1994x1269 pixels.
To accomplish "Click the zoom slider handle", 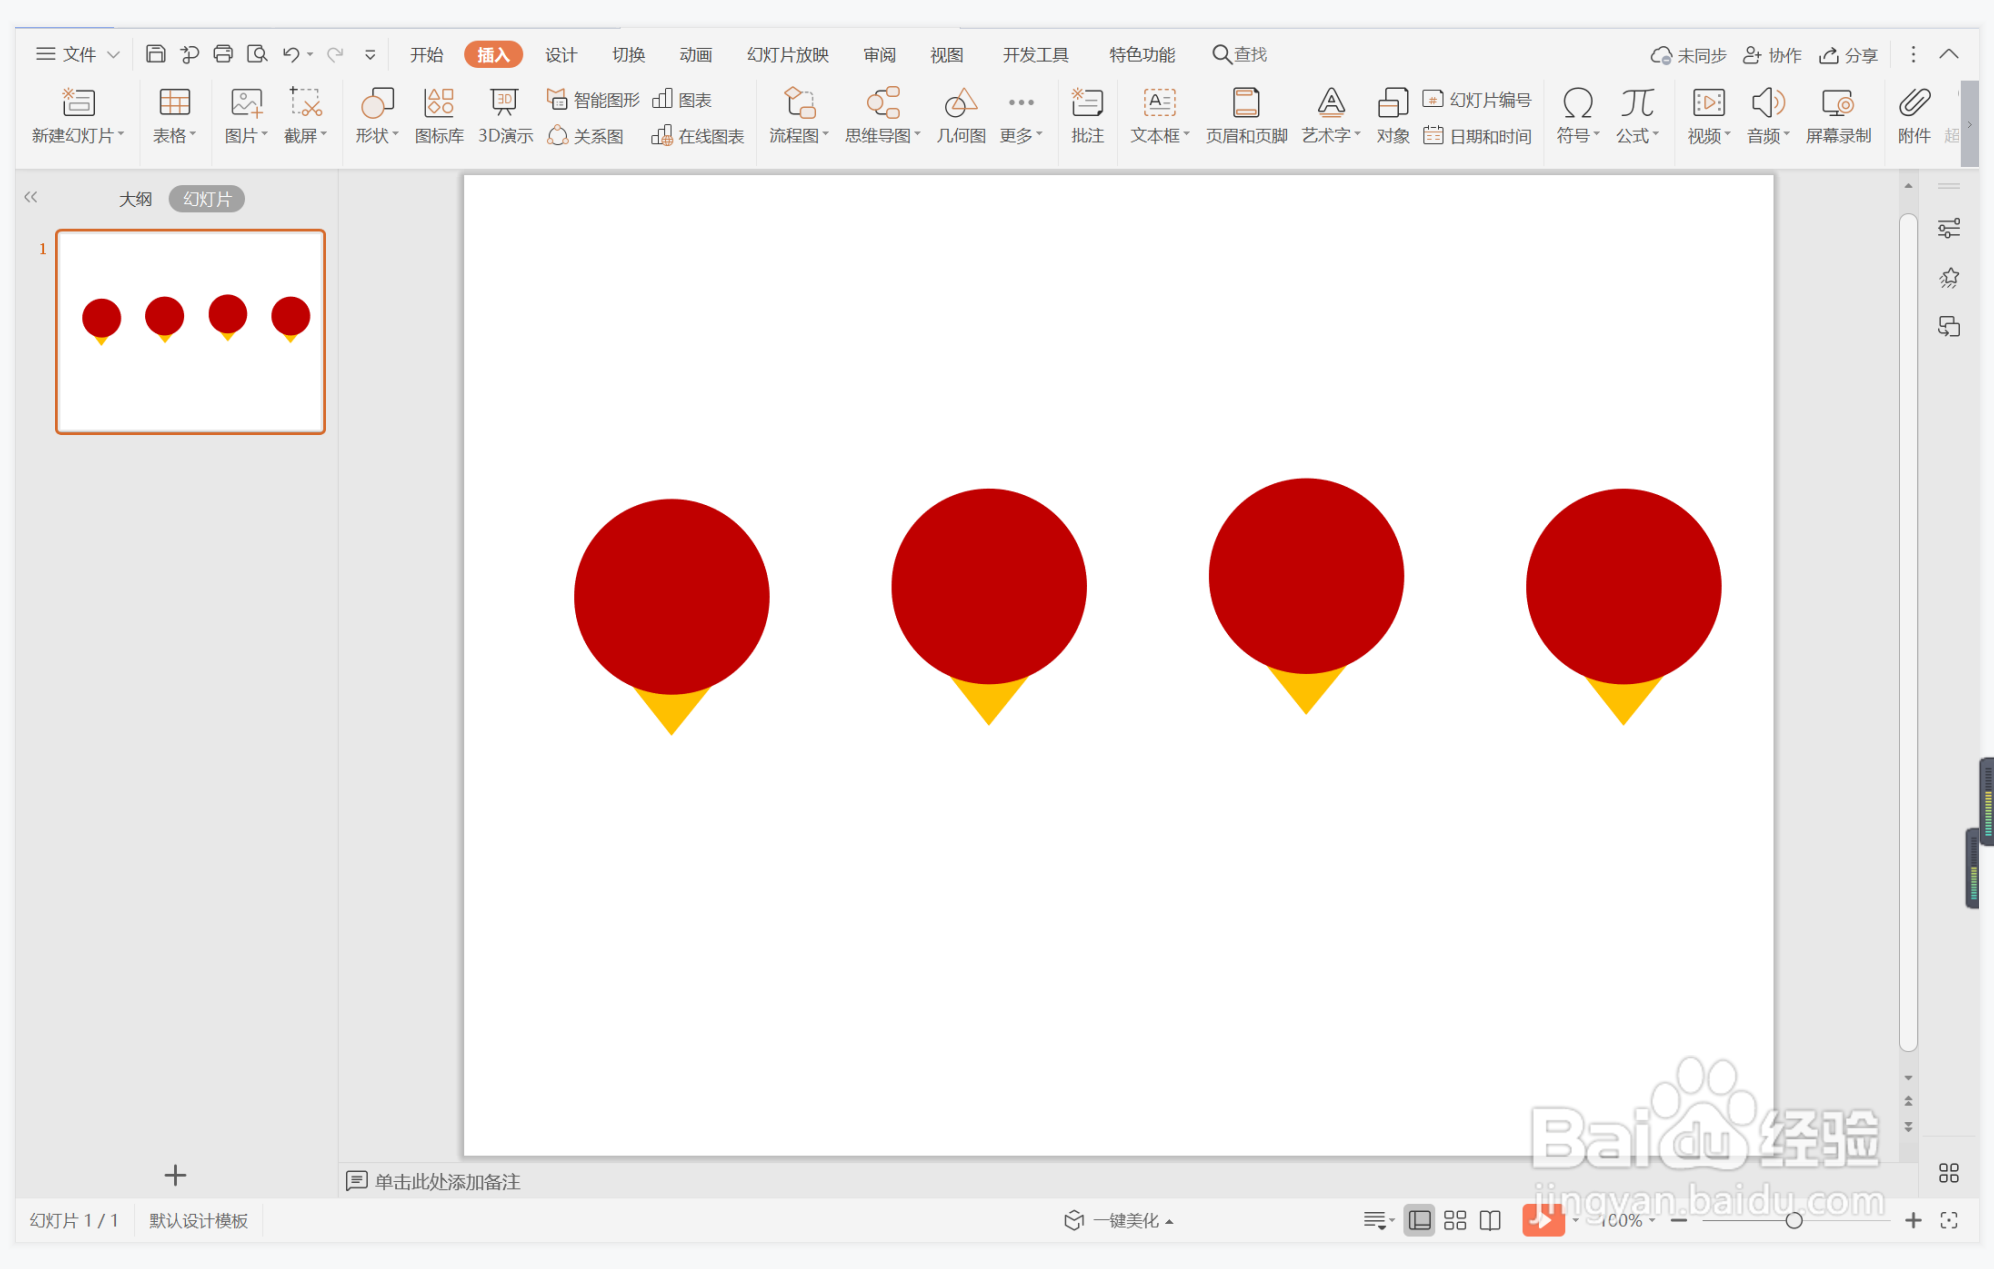I will coord(1794,1220).
